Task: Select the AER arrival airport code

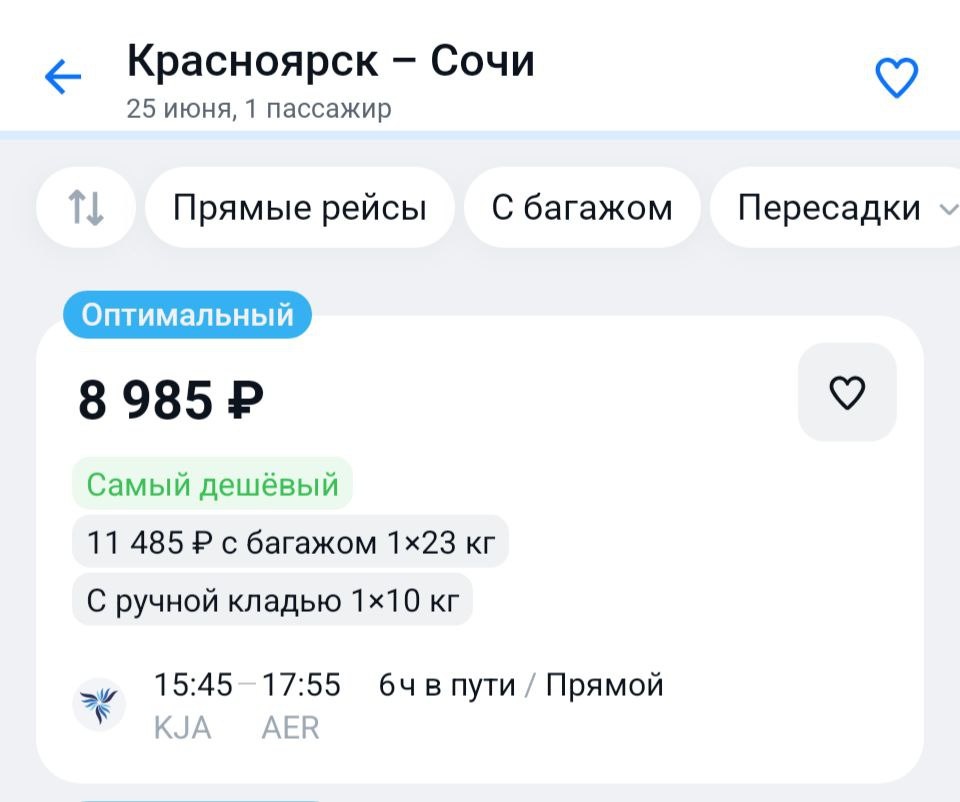Action: coord(290,728)
